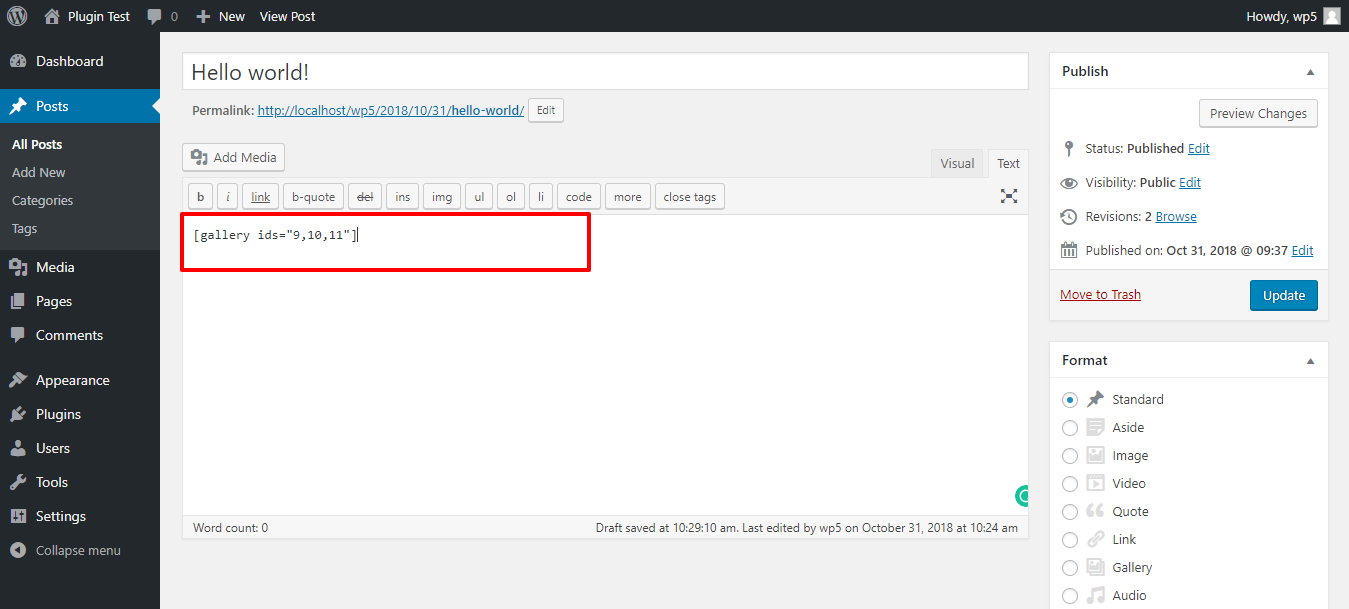Select the Image post format
The width and height of the screenshot is (1349, 609).
click(1070, 455)
